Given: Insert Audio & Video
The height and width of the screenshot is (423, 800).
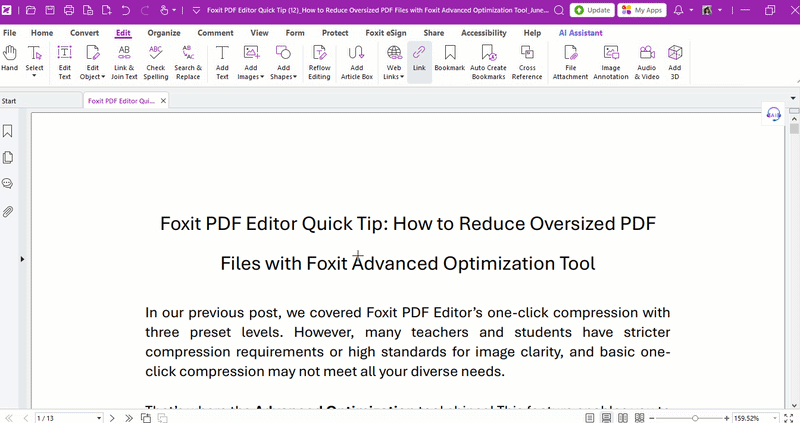Looking at the screenshot, I should (x=646, y=62).
